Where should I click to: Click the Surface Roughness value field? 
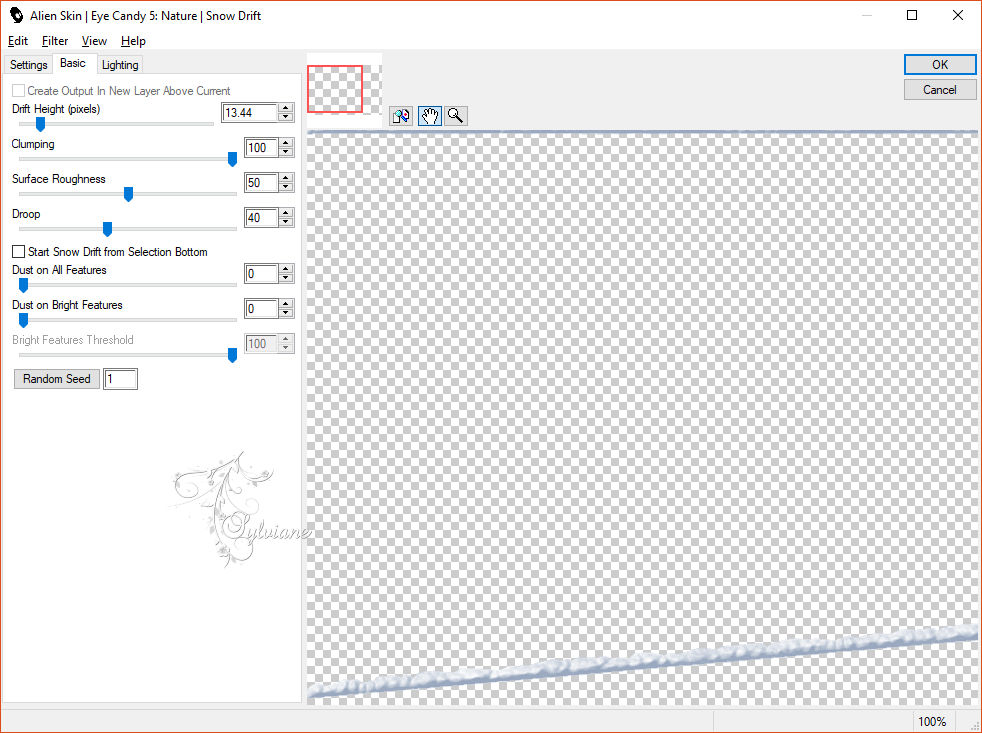pyautogui.click(x=261, y=183)
